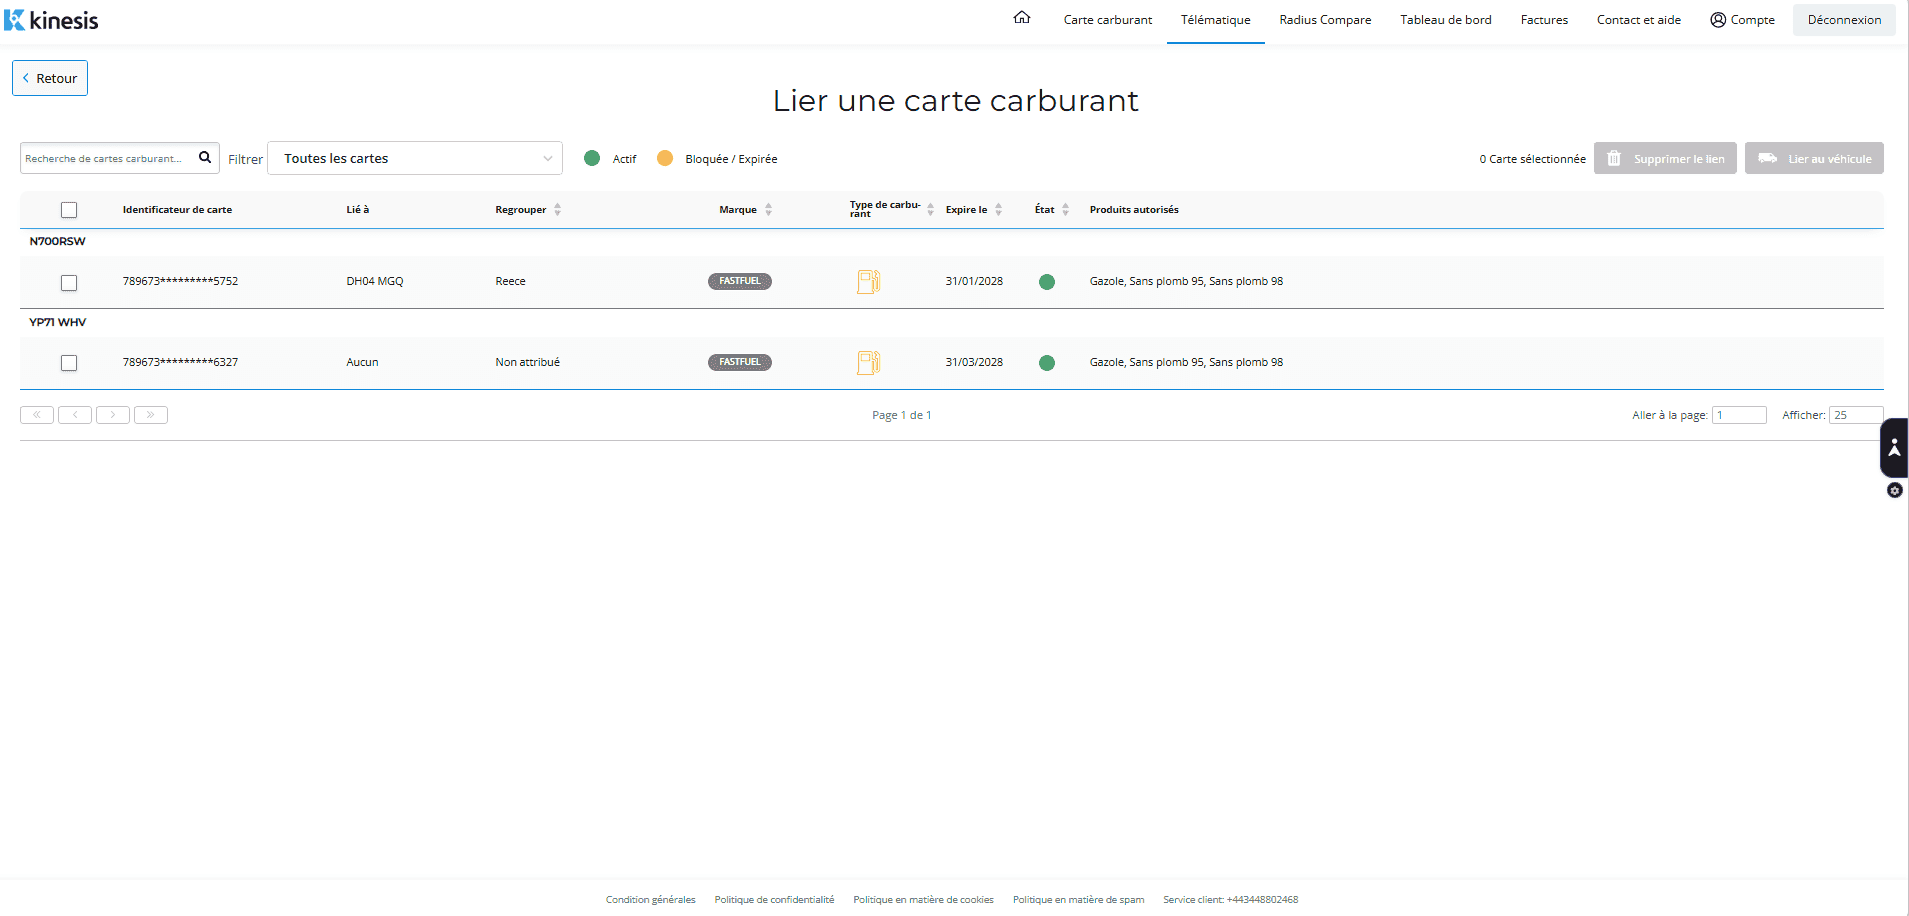Image resolution: width=1909 pixels, height=916 pixels.
Task: Open the Carte carburant menu
Action: (x=1107, y=20)
